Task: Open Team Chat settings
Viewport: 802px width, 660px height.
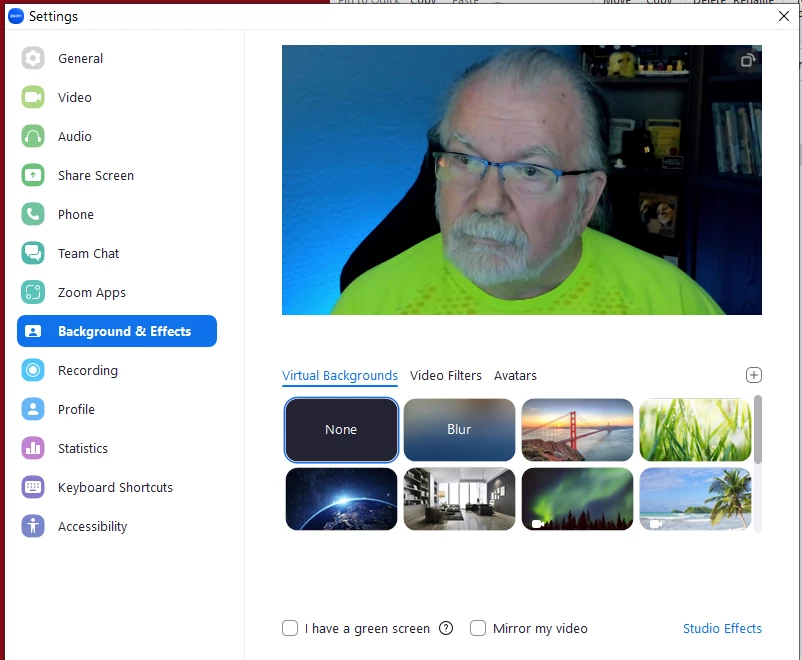Action: pyautogui.click(x=117, y=253)
